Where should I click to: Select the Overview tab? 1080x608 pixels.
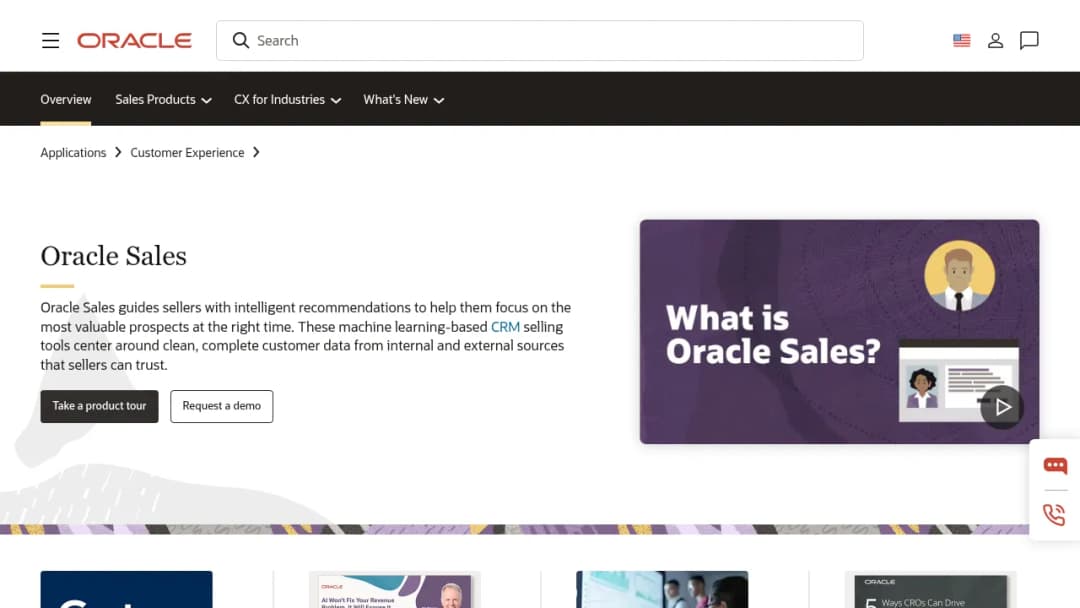coord(65,100)
